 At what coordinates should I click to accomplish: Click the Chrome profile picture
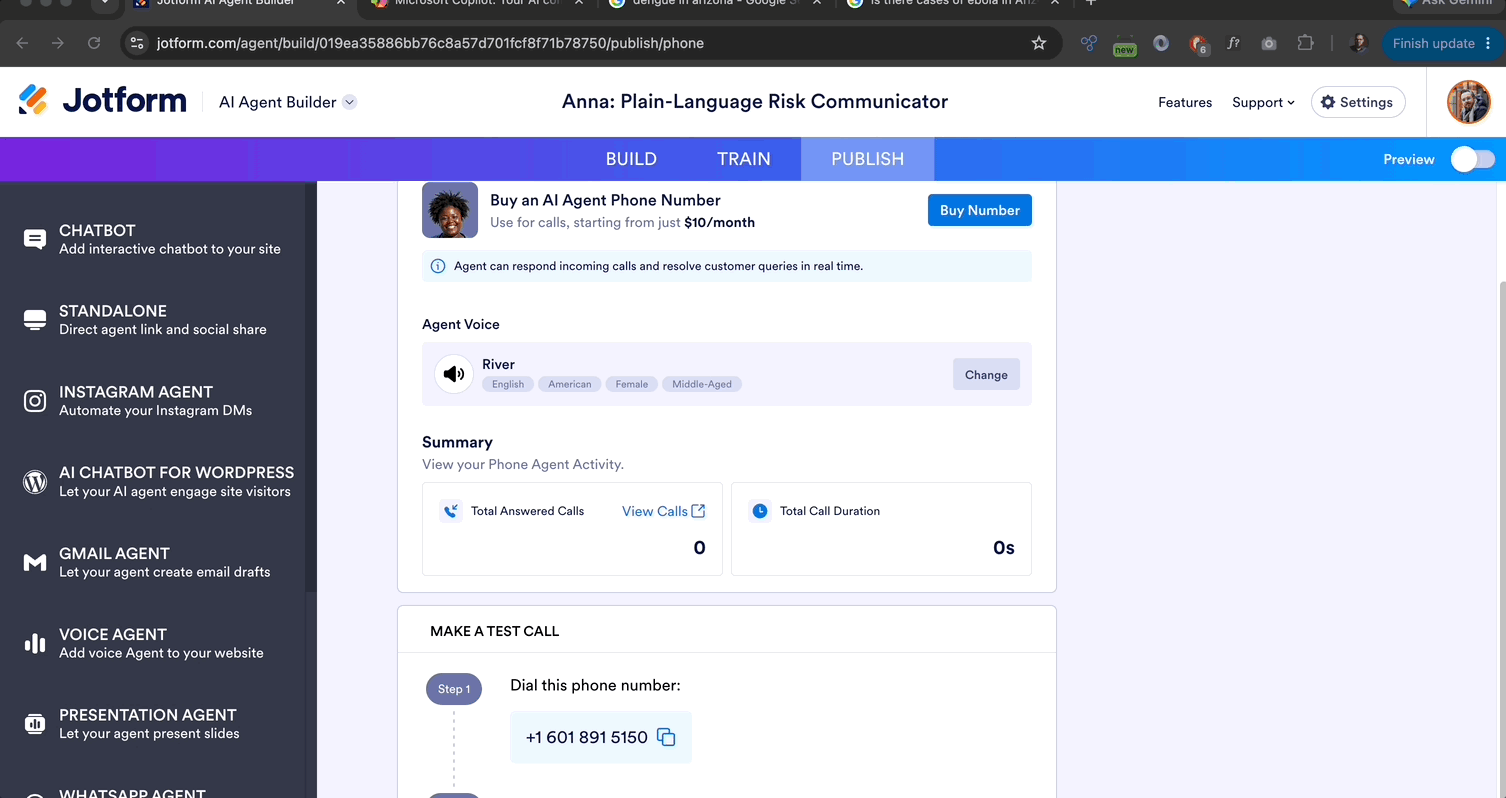(x=1358, y=43)
